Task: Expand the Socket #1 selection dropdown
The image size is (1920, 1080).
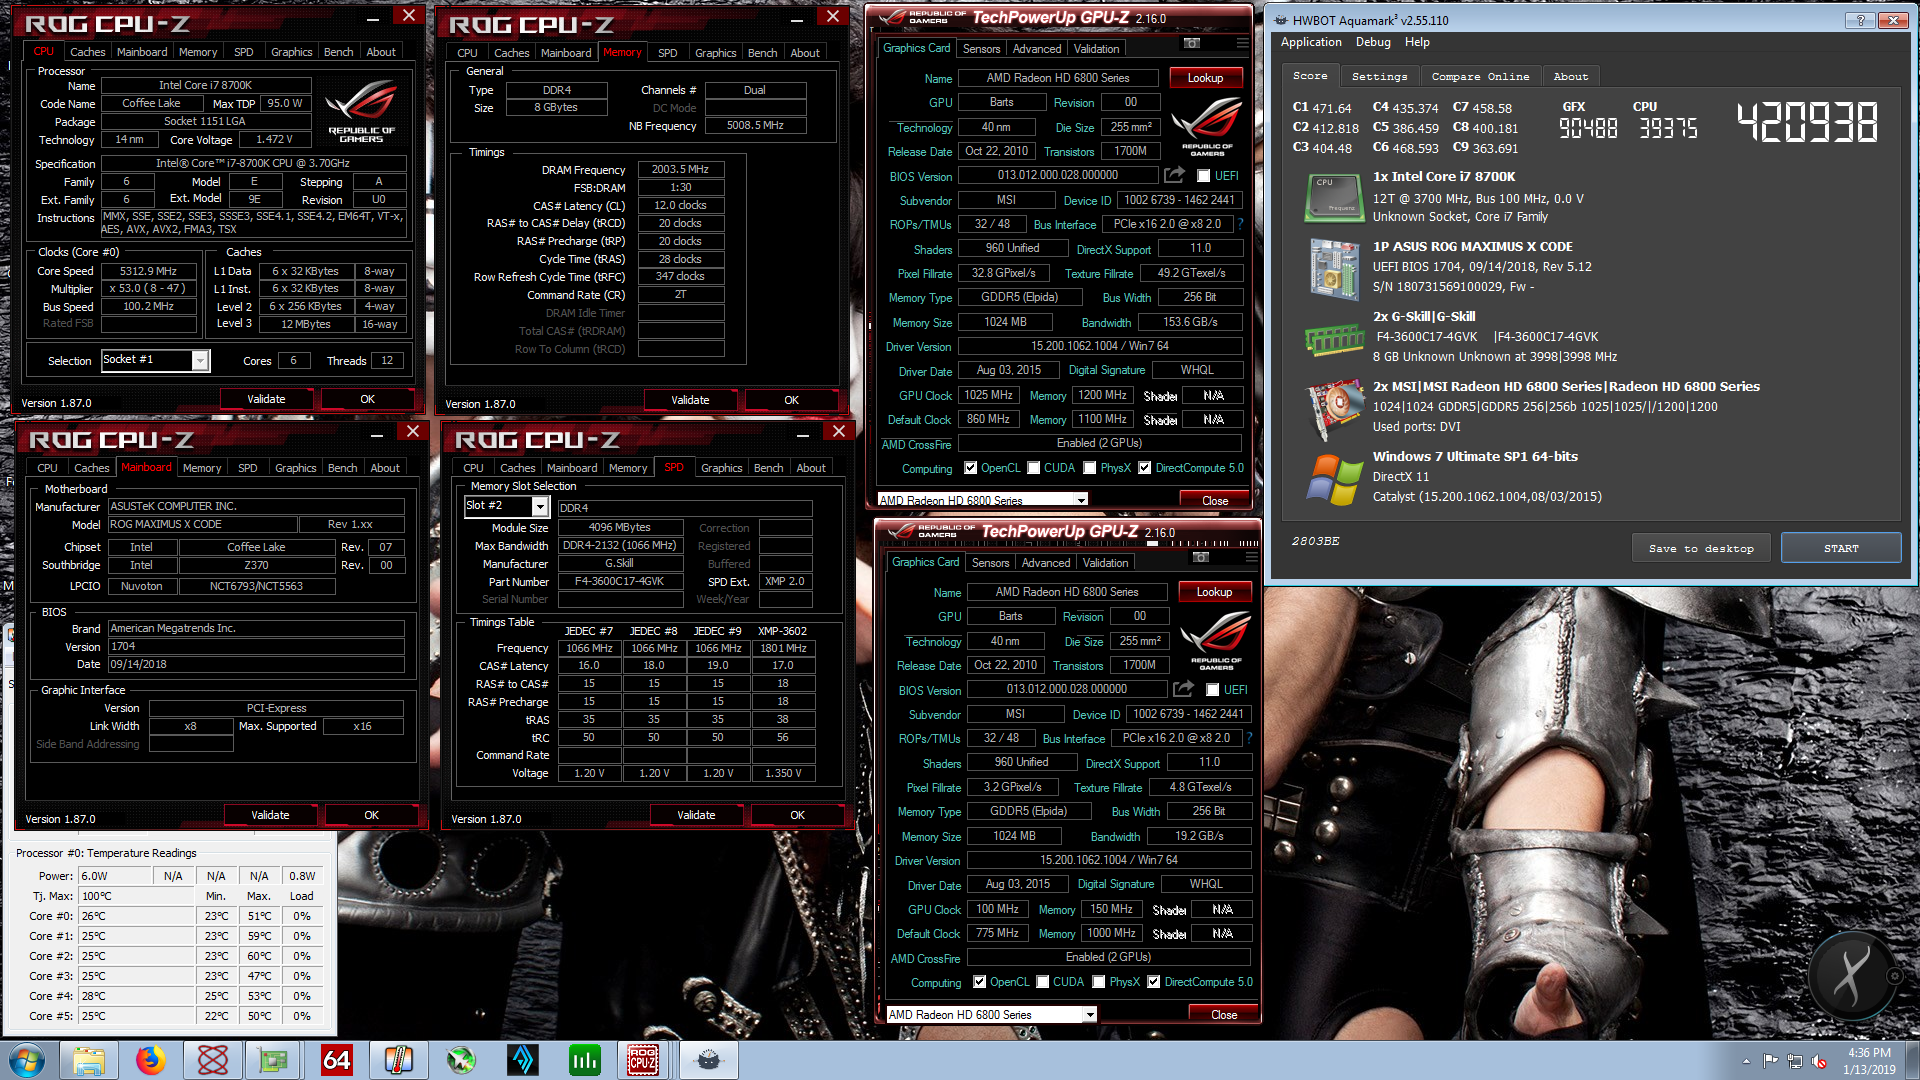Action: [x=200, y=361]
